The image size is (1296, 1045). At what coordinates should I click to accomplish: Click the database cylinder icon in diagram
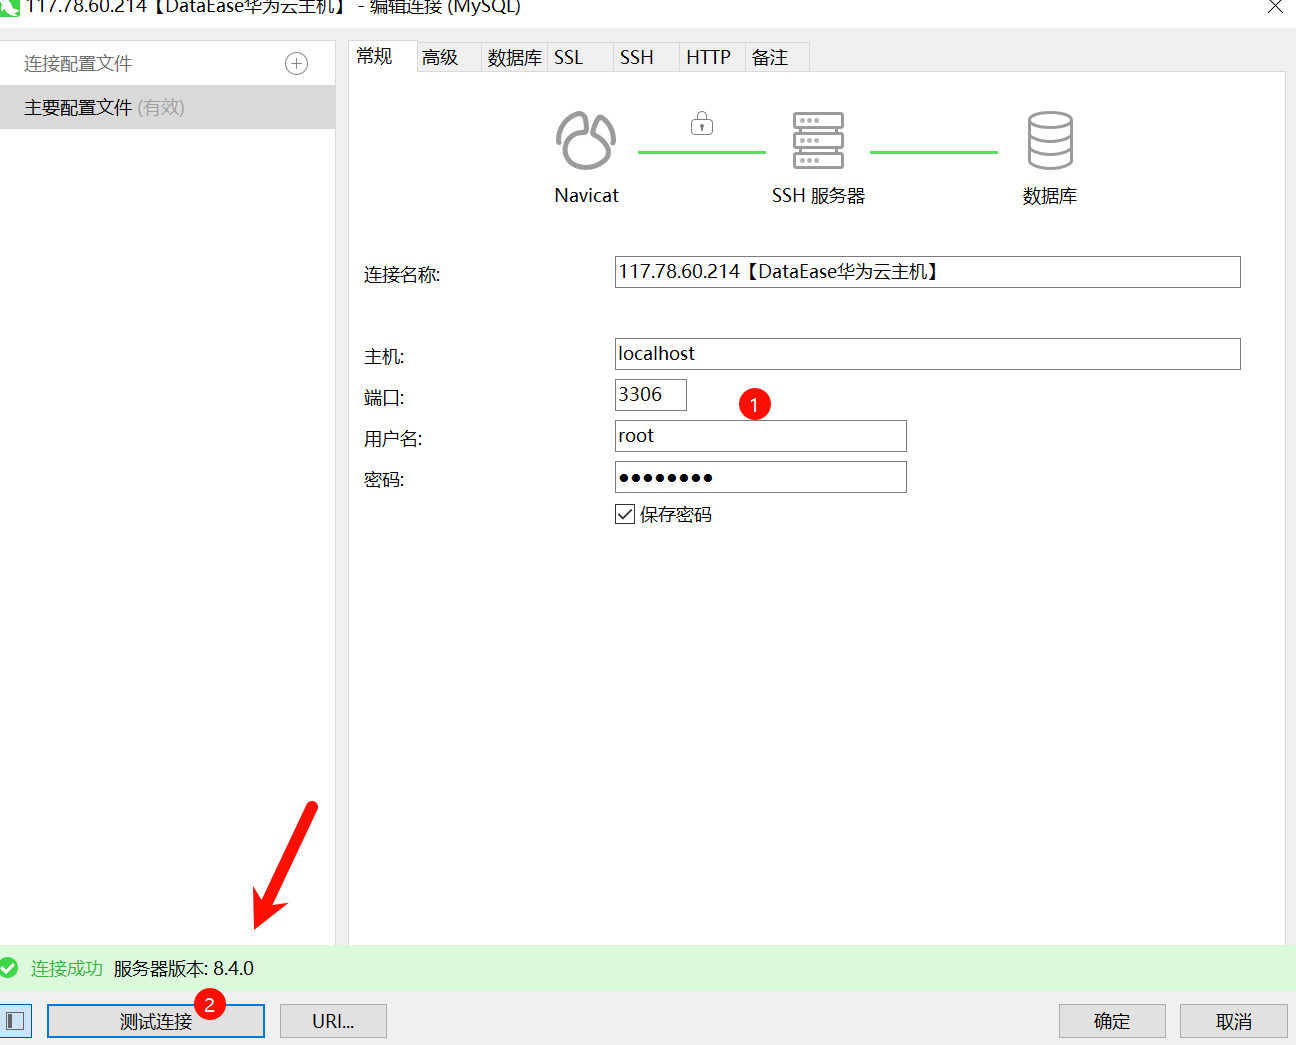(1050, 140)
